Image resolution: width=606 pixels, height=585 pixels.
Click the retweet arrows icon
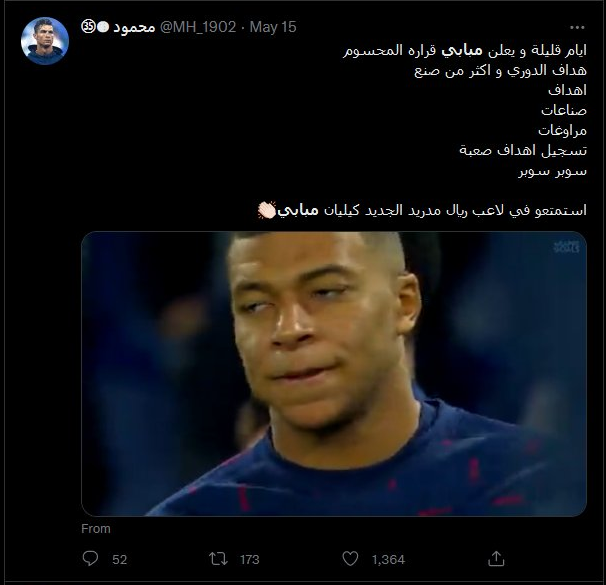point(218,559)
